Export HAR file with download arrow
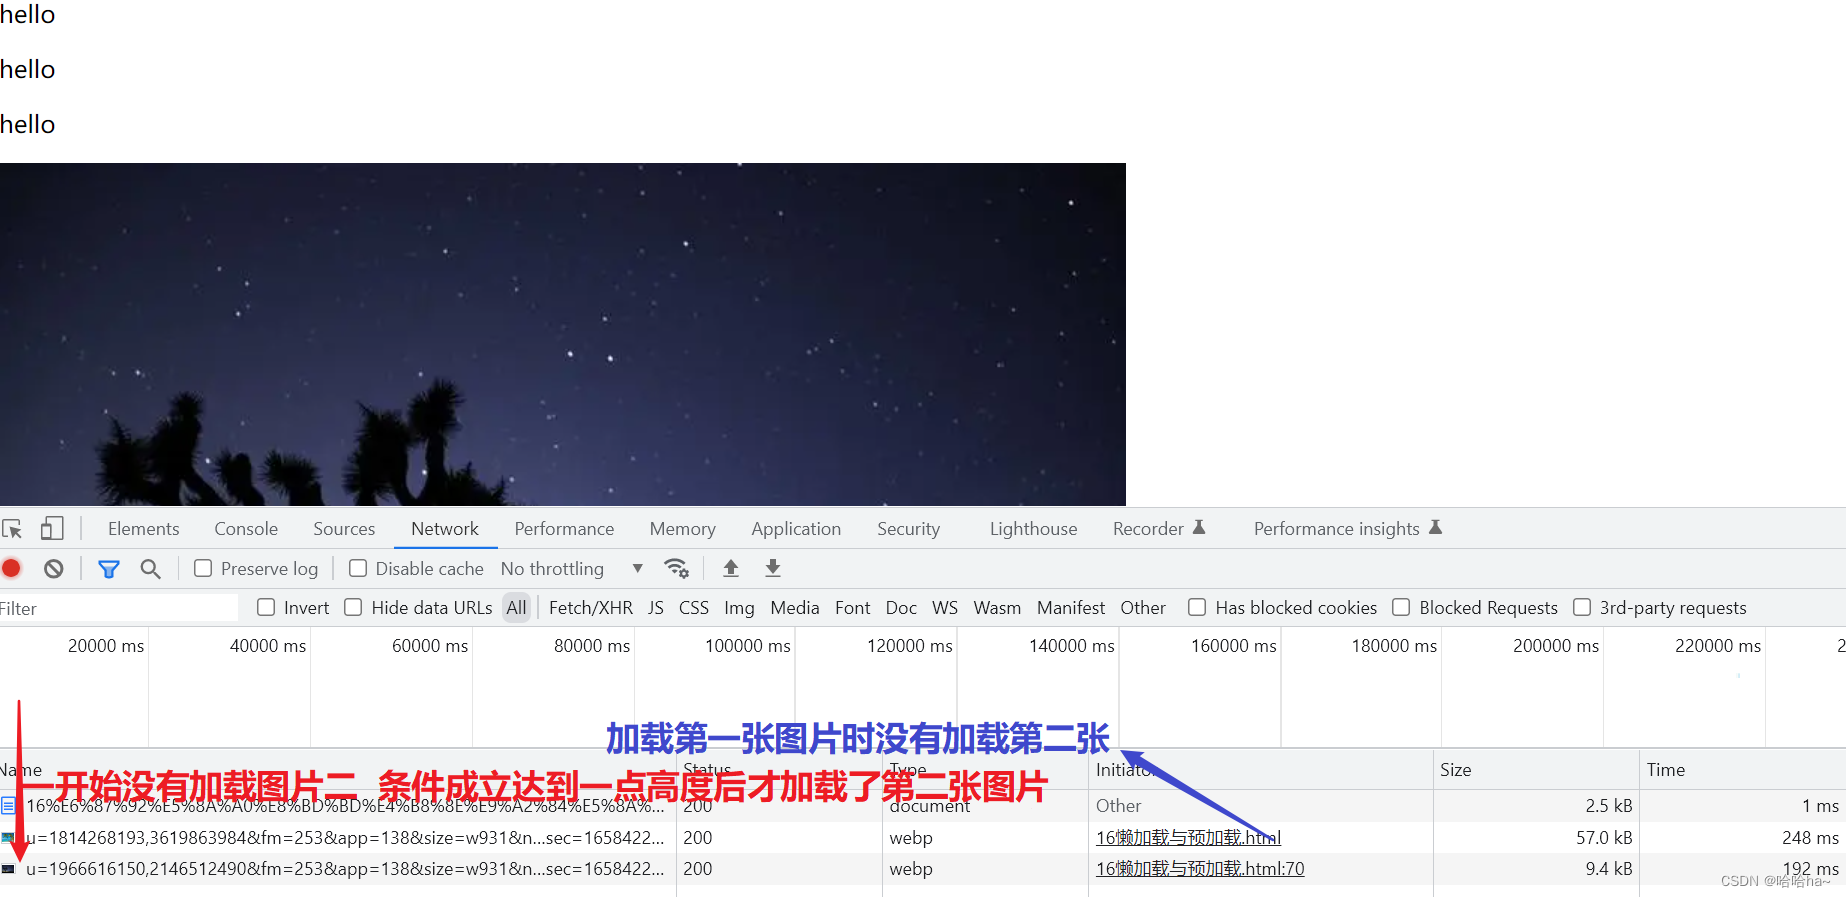The width and height of the screenshot is (1846, 897). [x=773, y=568]
